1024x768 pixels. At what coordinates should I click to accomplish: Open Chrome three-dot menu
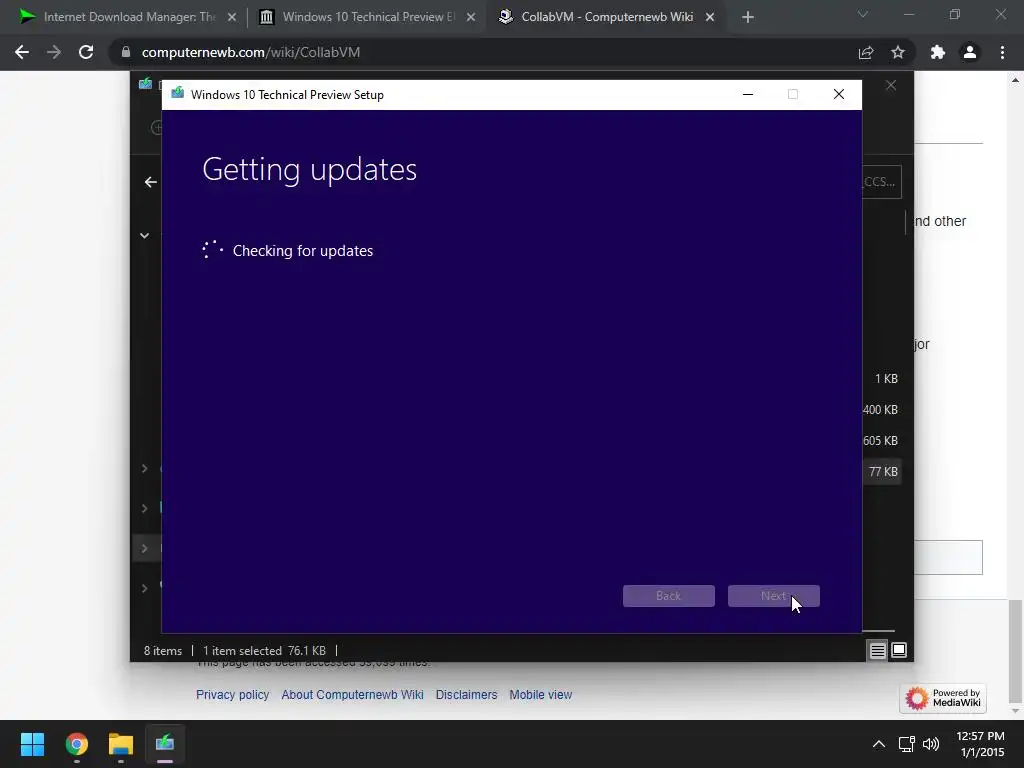[1002, 52]
